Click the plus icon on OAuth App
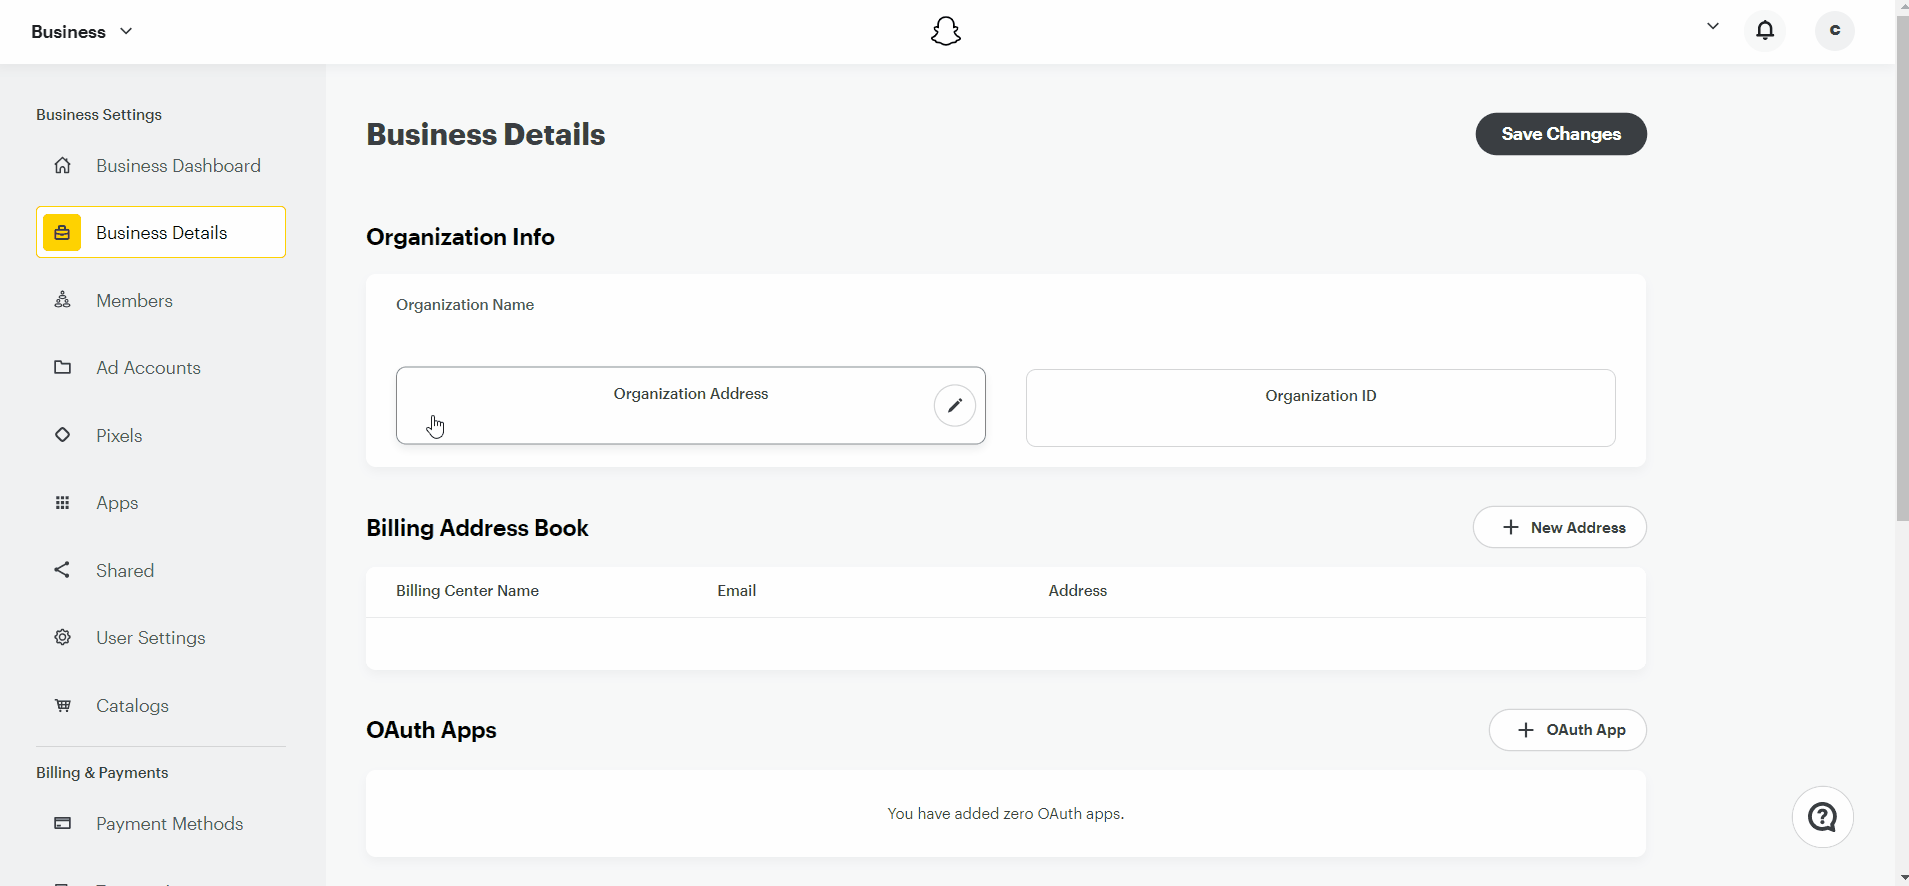 1525,730
